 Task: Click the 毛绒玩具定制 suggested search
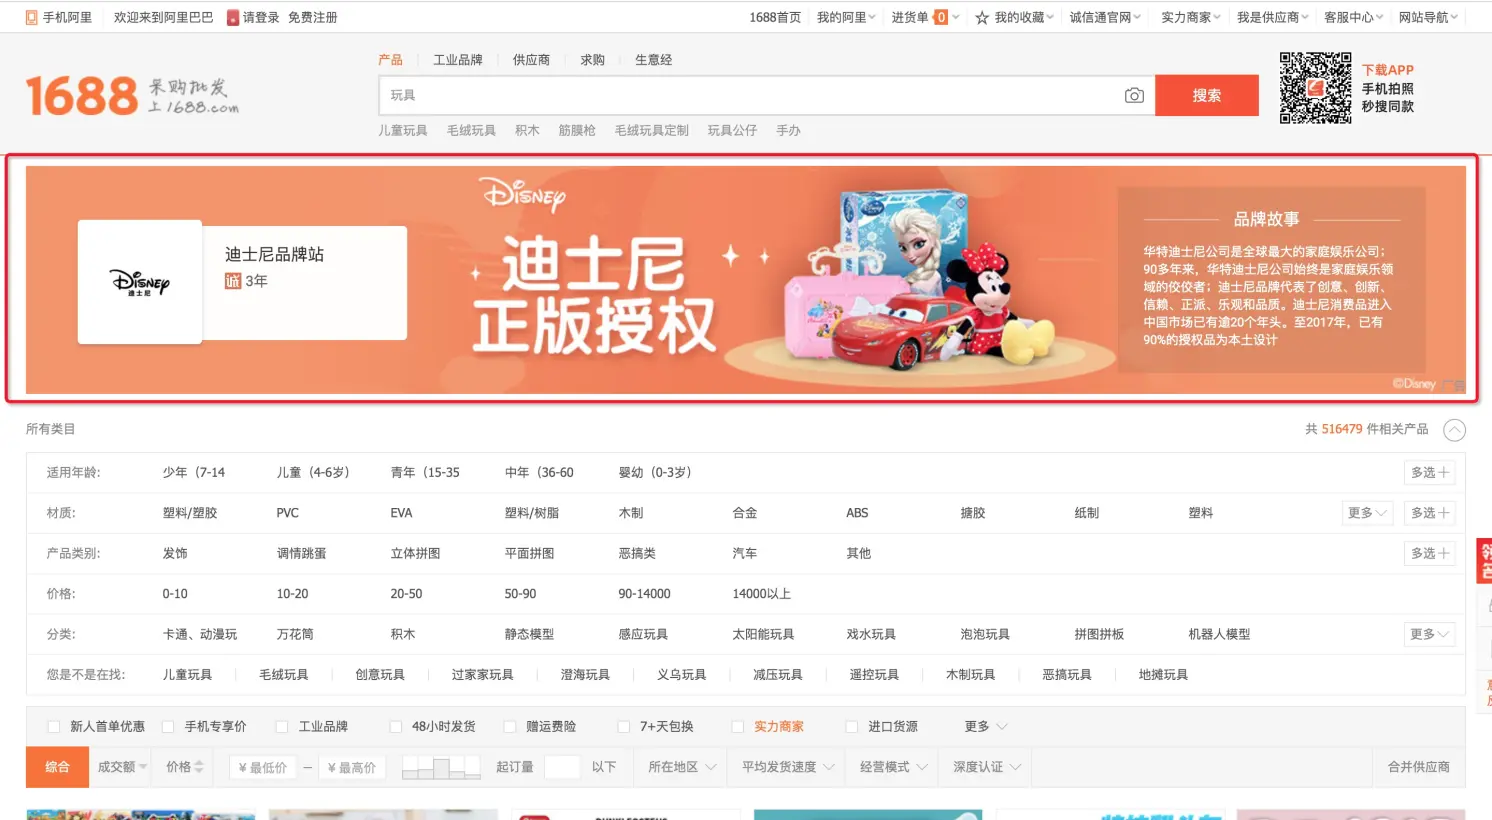pyautogui.click(x=652, y=130)
